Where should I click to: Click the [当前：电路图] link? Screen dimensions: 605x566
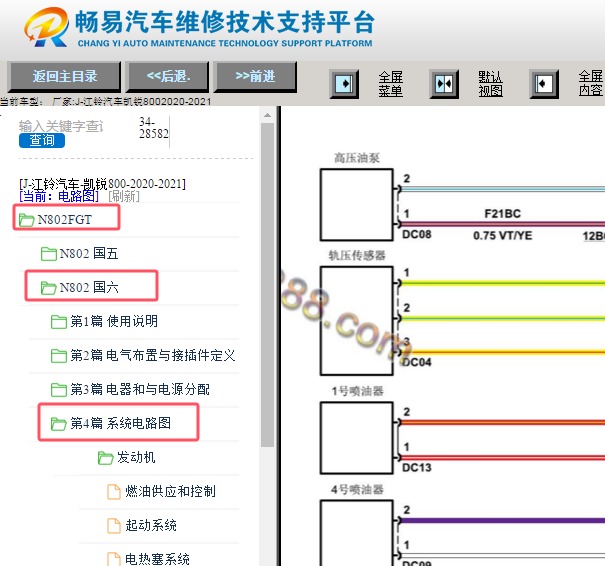59,196
